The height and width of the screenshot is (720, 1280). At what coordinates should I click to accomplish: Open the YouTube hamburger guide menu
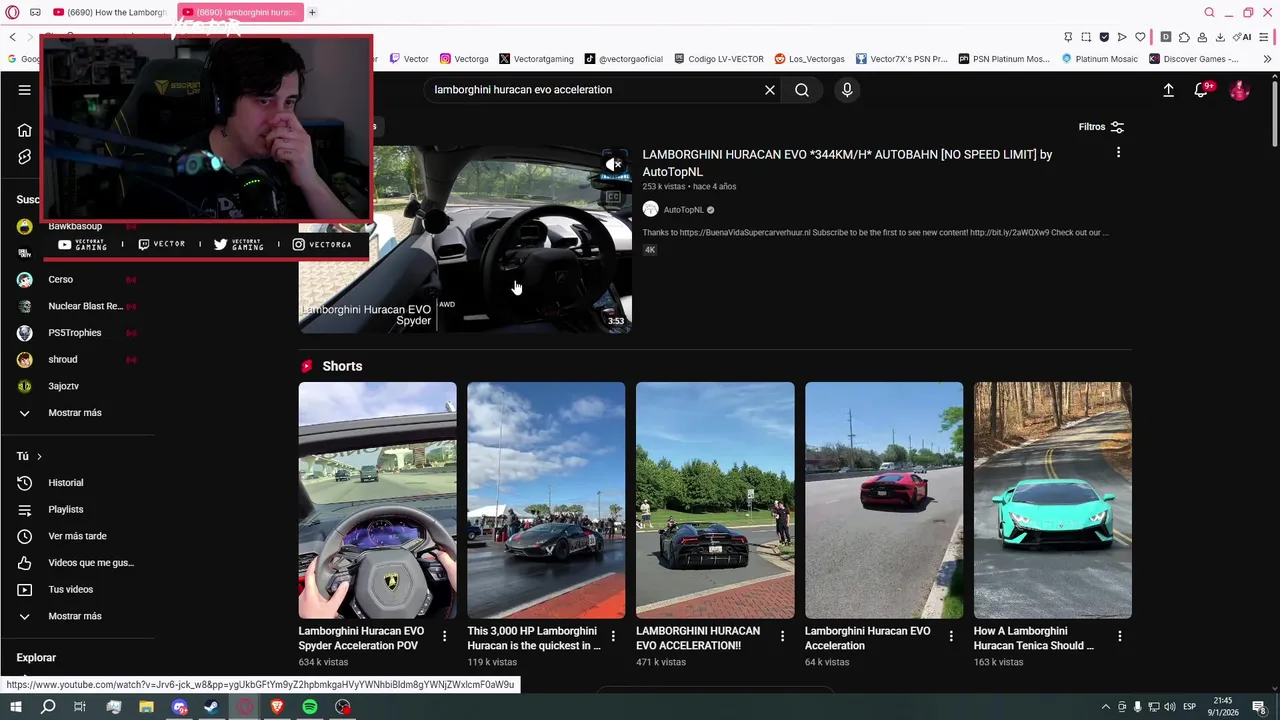point(24,90)
